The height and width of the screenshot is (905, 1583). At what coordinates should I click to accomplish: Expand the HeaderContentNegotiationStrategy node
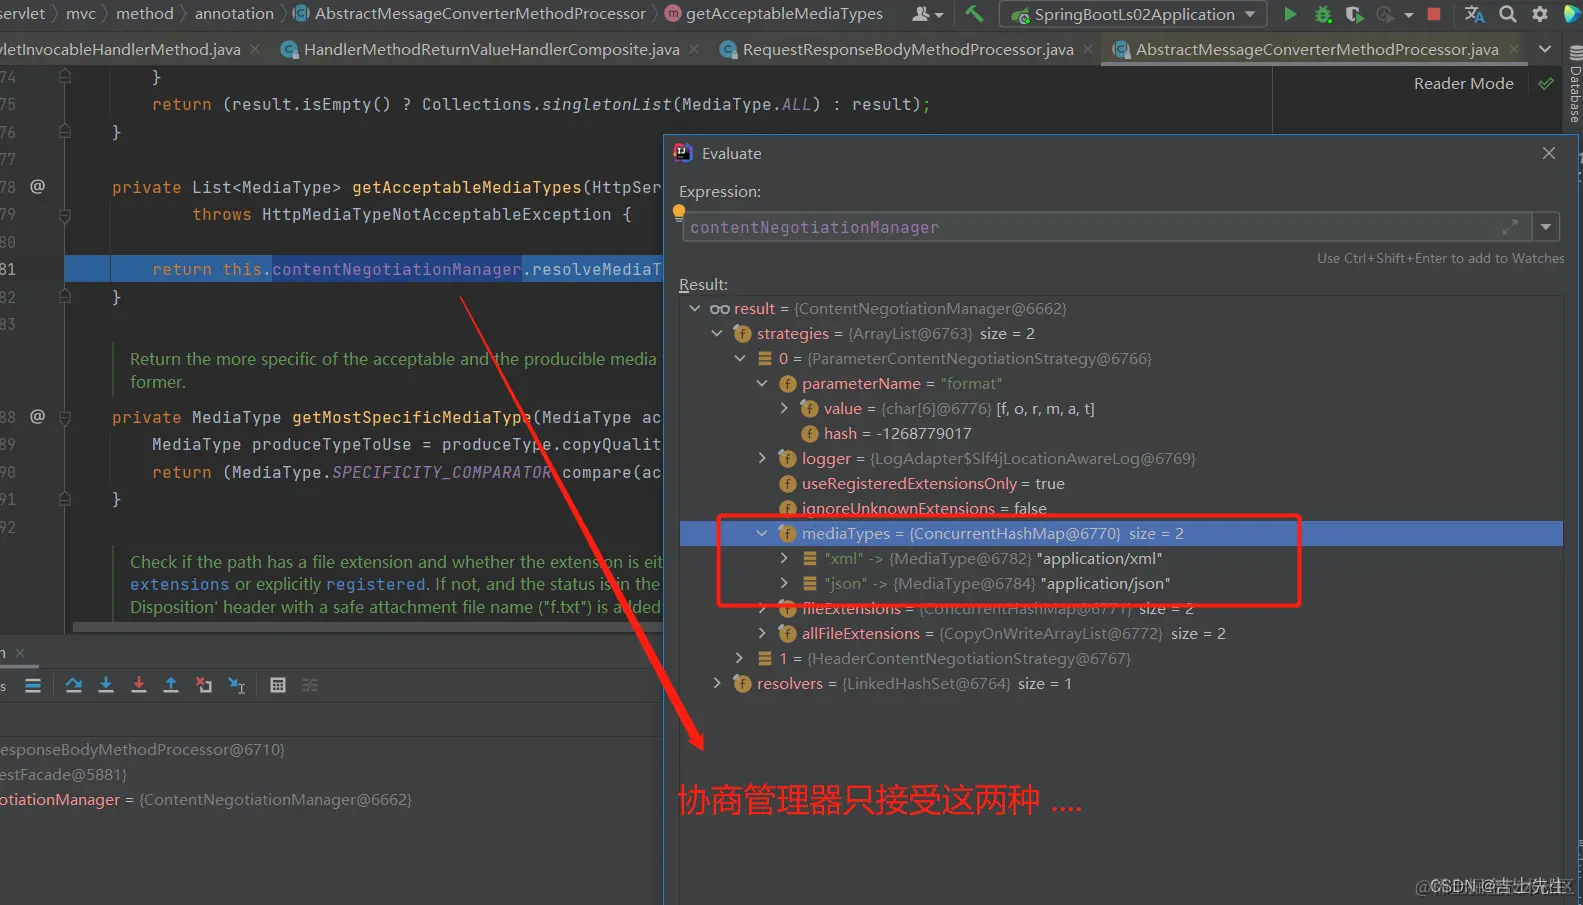pyautogui.click(x=740, y=658)
